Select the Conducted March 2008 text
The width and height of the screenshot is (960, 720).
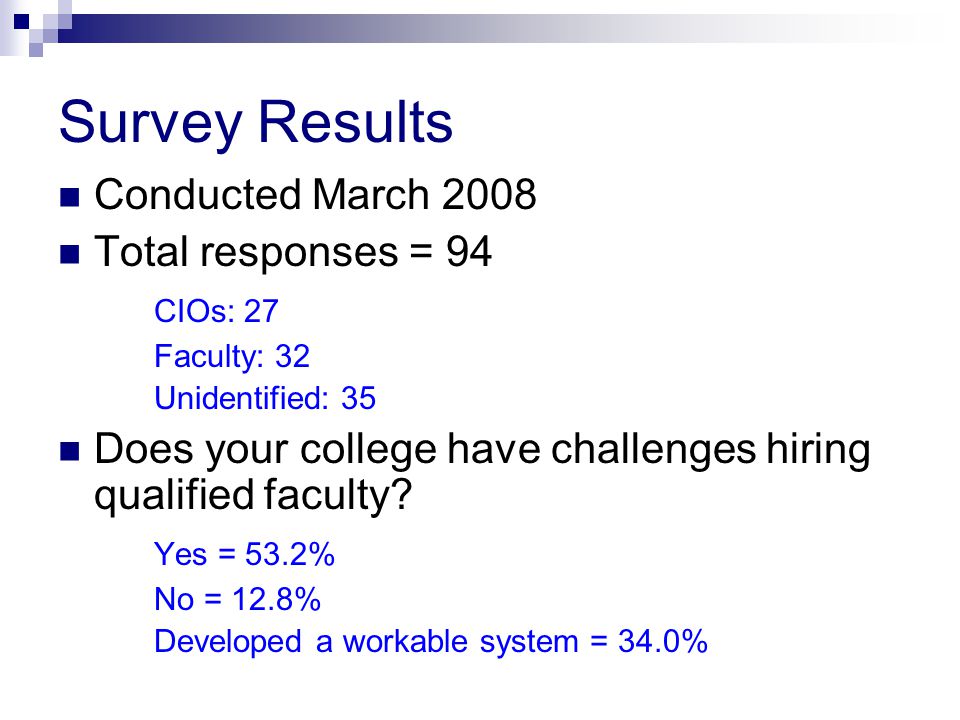pyautogui.click(x=315, y=195)
